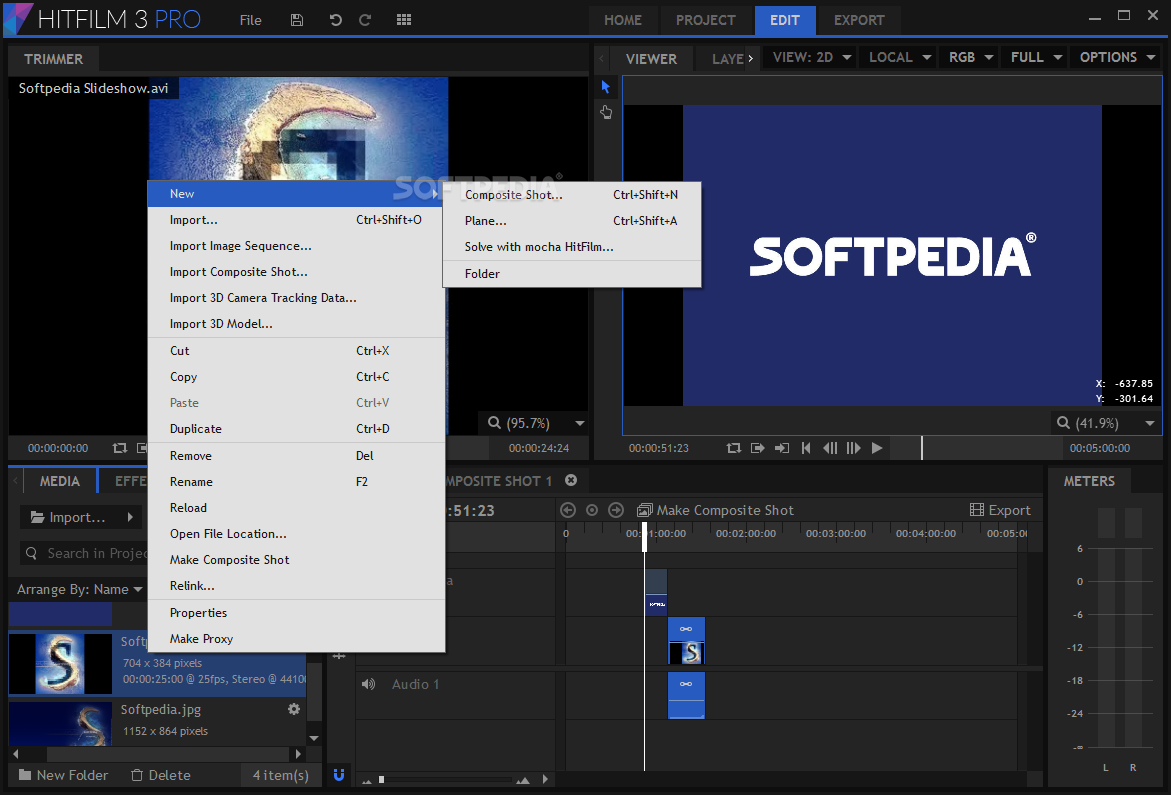The width and height of the screenshot is (1171, 795).
Task: Select the arrow Select tool in Viewer
Action: point(606,87)
